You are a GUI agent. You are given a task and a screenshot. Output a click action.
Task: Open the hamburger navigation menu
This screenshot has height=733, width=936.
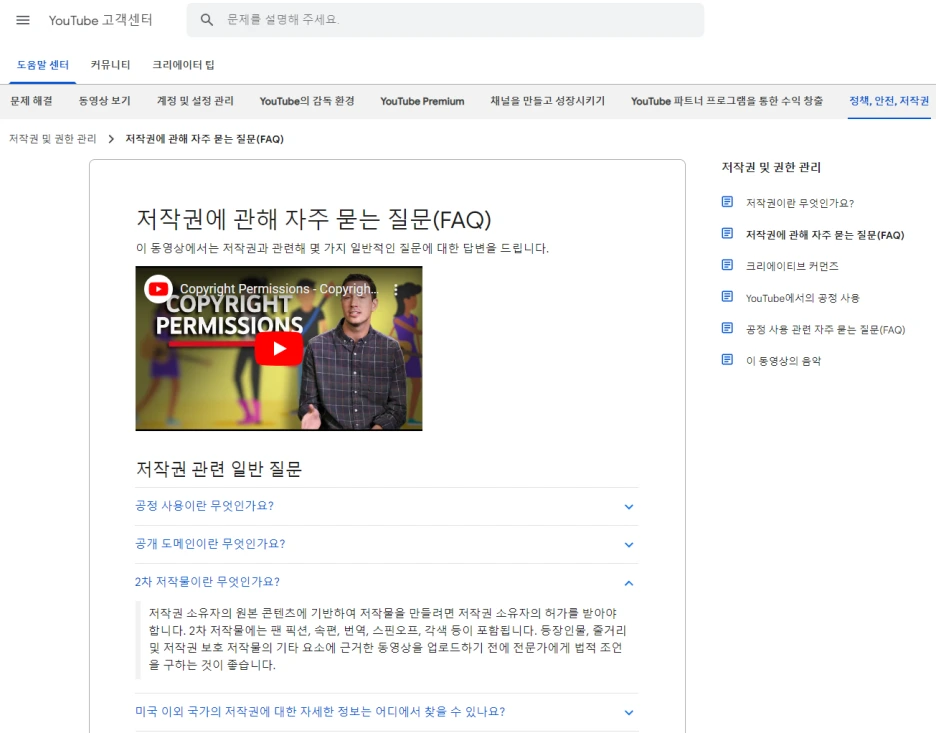pos(23,20)
